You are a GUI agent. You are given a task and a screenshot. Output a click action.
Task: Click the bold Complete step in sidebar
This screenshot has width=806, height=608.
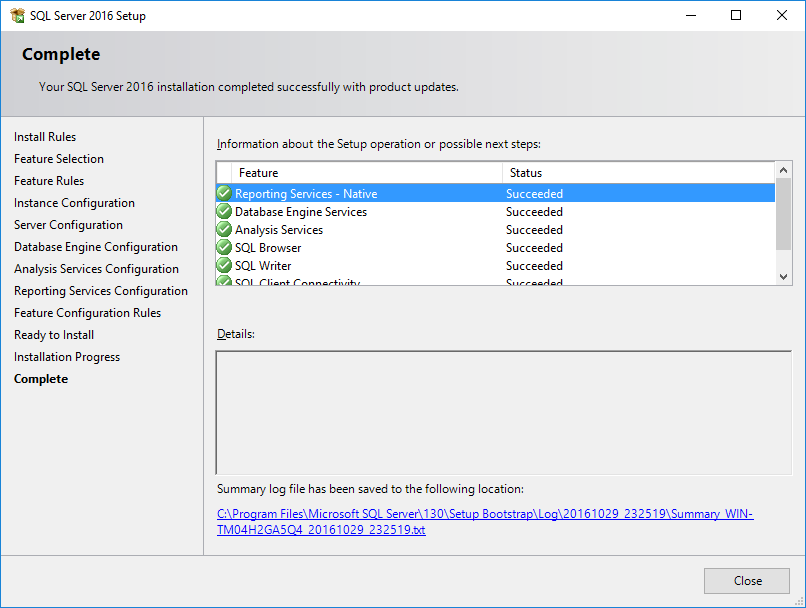pos(41,379)
